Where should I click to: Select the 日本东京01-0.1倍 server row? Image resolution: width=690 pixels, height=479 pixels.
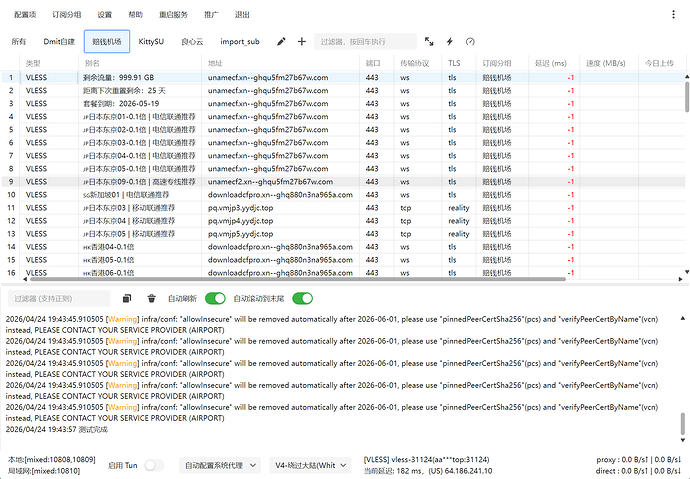coord(342,117)
